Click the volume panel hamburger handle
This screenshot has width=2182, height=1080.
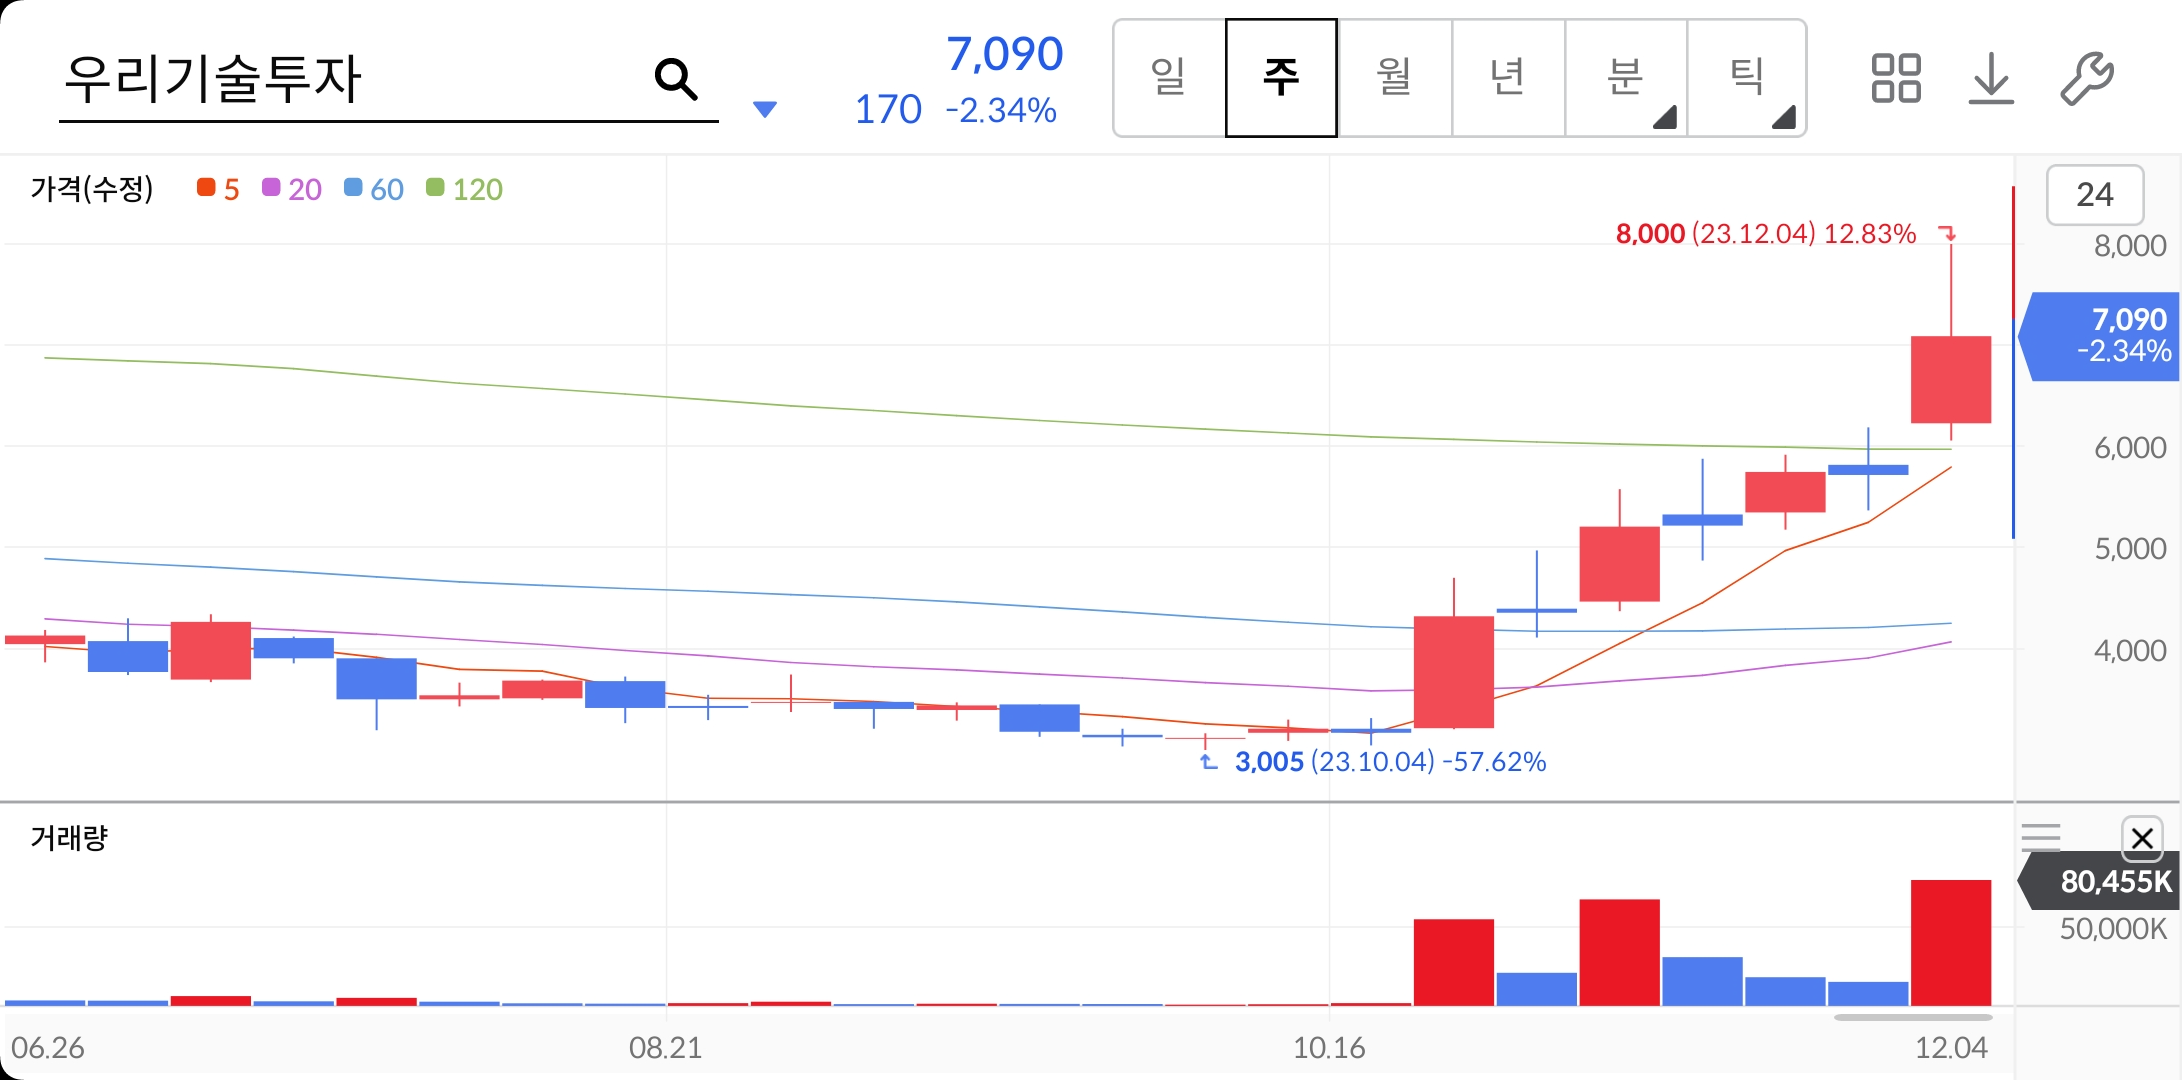(2040, 836)
